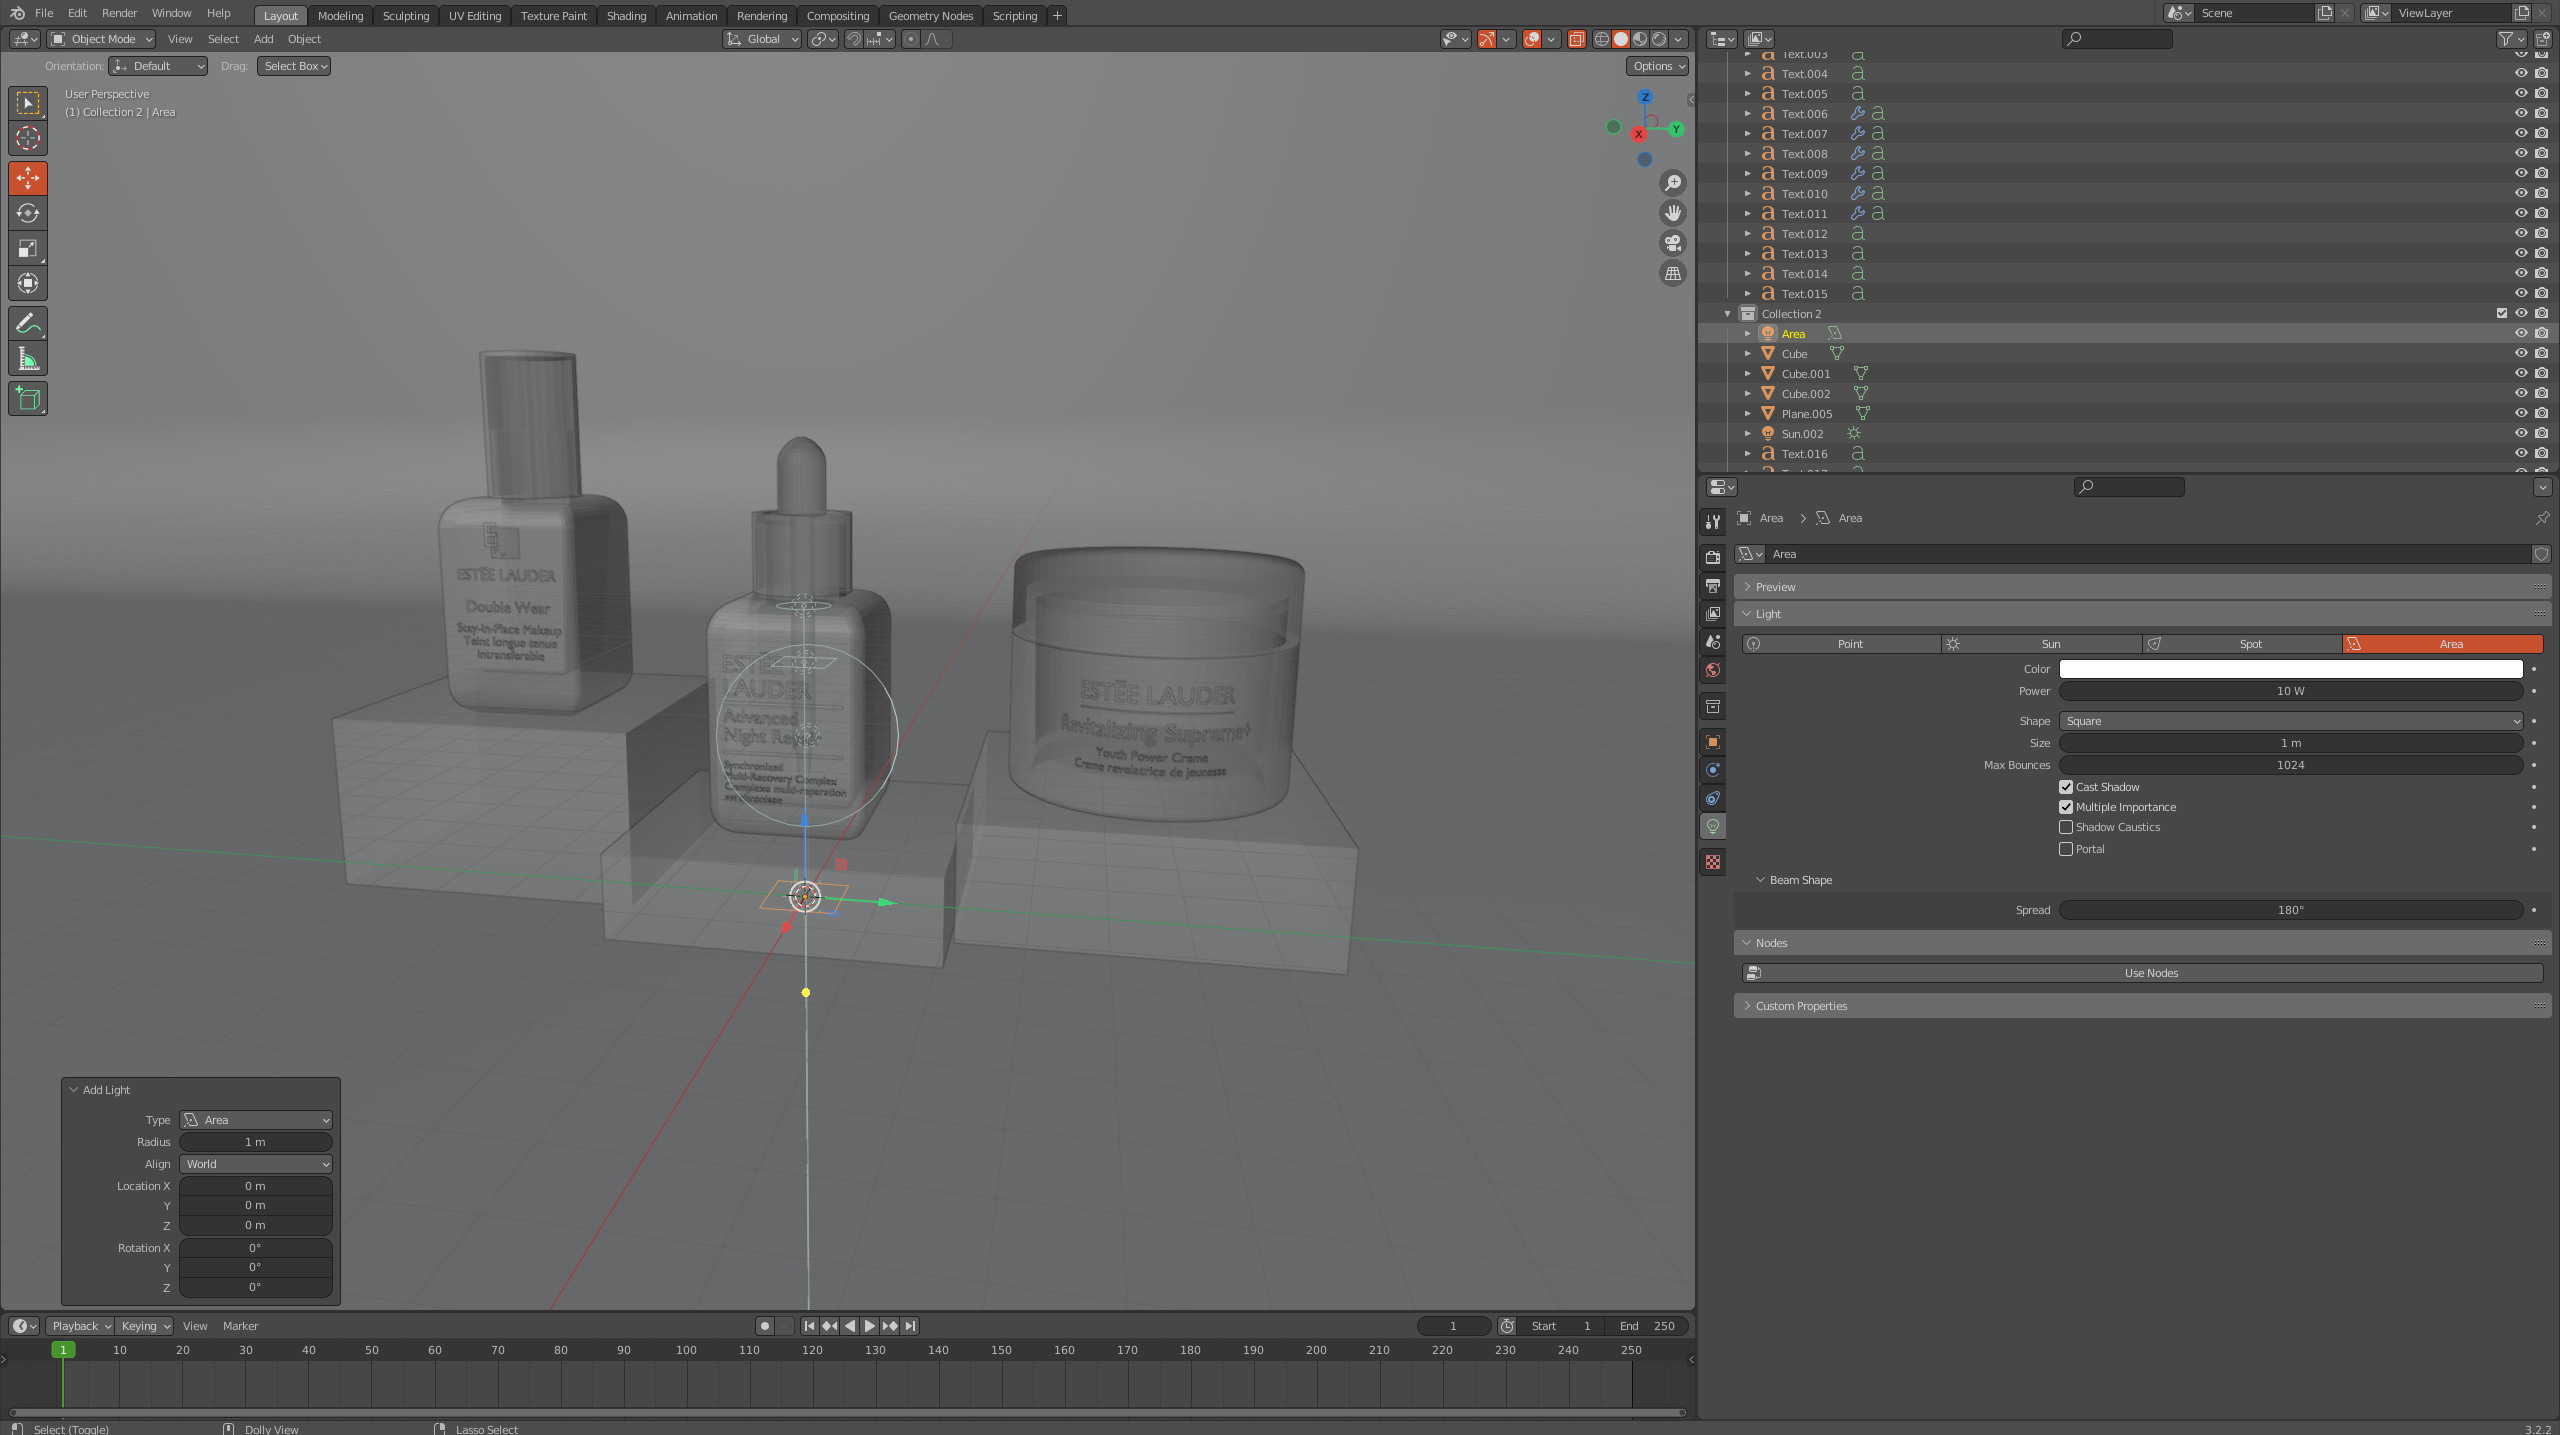Switch to Geometry Nodes workspace
The height and width of the screenshot is (1435, 2560).
point(930,16)
